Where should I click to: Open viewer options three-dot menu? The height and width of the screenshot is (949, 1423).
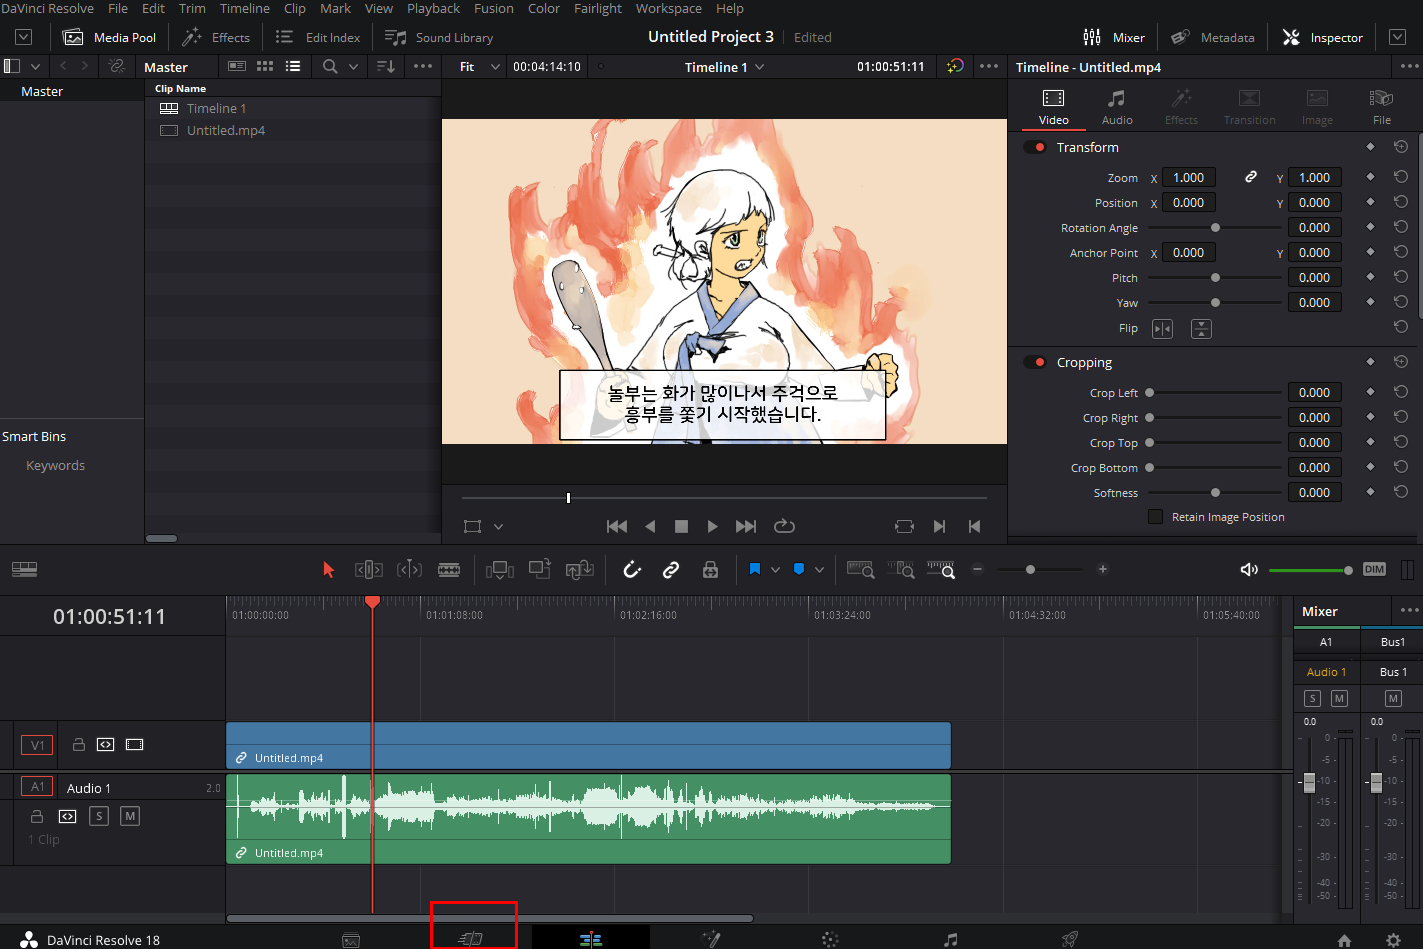point(989,66)
